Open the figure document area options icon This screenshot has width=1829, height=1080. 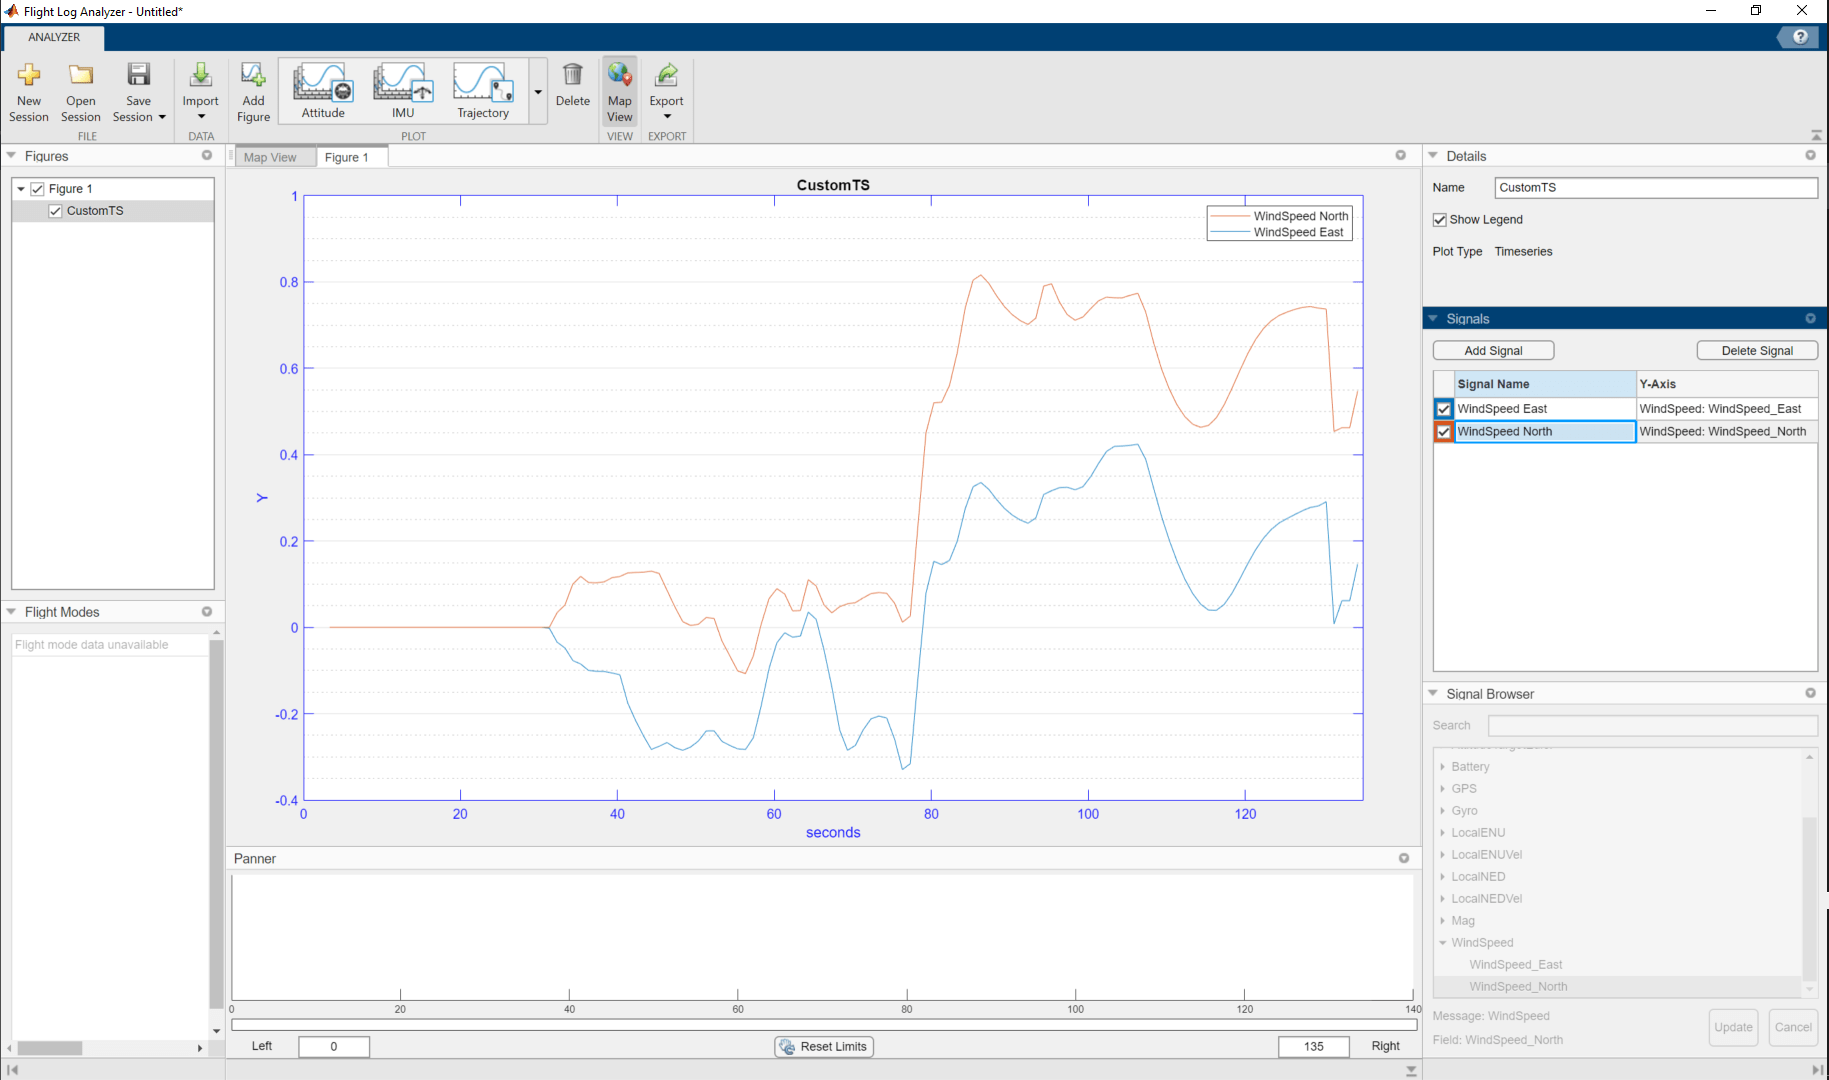[1401, 155]
